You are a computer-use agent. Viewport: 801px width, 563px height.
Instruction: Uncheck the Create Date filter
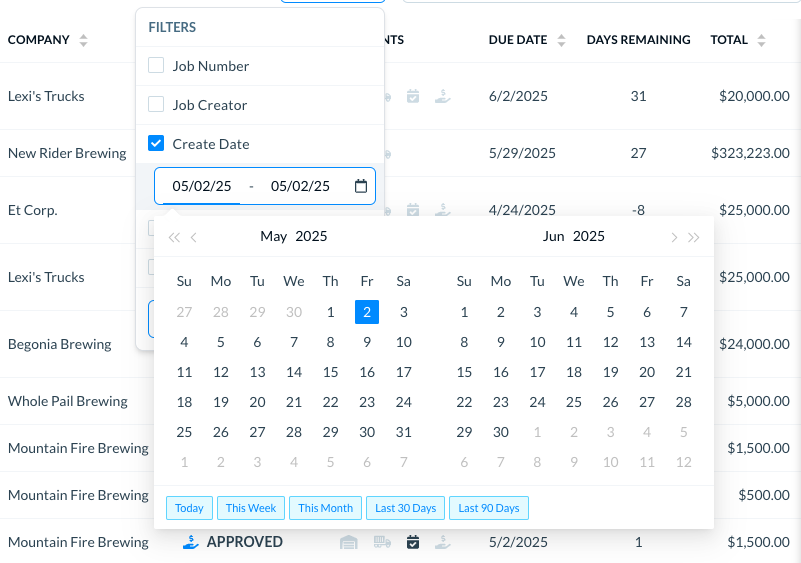(156, 144)
